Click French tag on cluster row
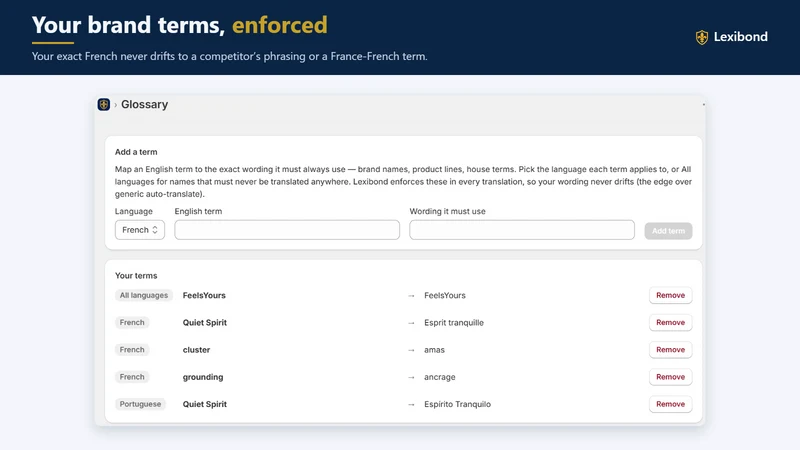This screenshot has height=450, width=800. tap(132, 349)
